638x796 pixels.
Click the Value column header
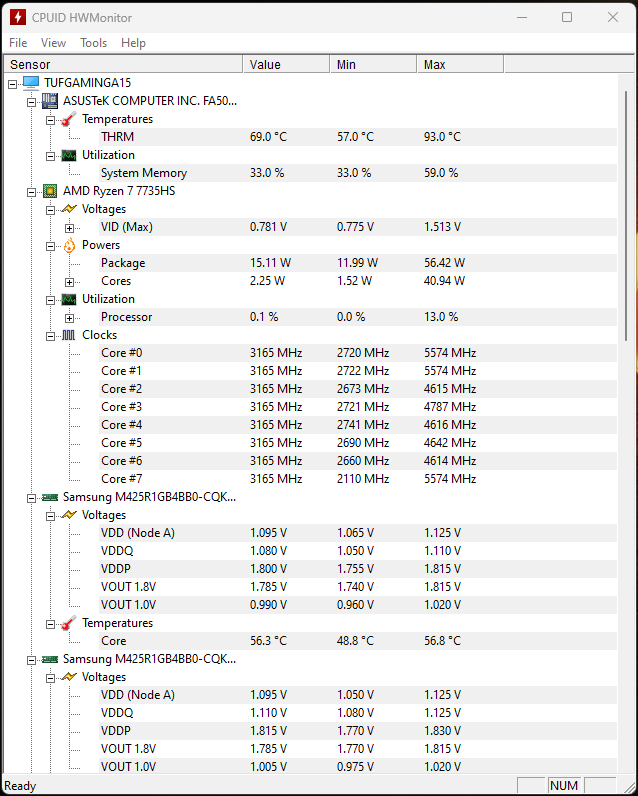click(287, 64)
